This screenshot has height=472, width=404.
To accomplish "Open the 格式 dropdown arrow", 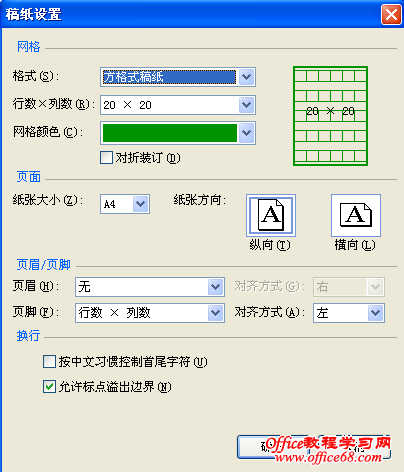I will coord(246,77).
